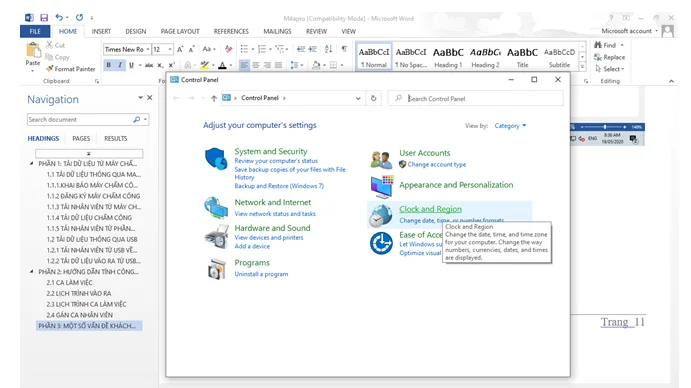Click the Redo icon in Word's title bar
This screenshot has width=691, height=388.
79,18
